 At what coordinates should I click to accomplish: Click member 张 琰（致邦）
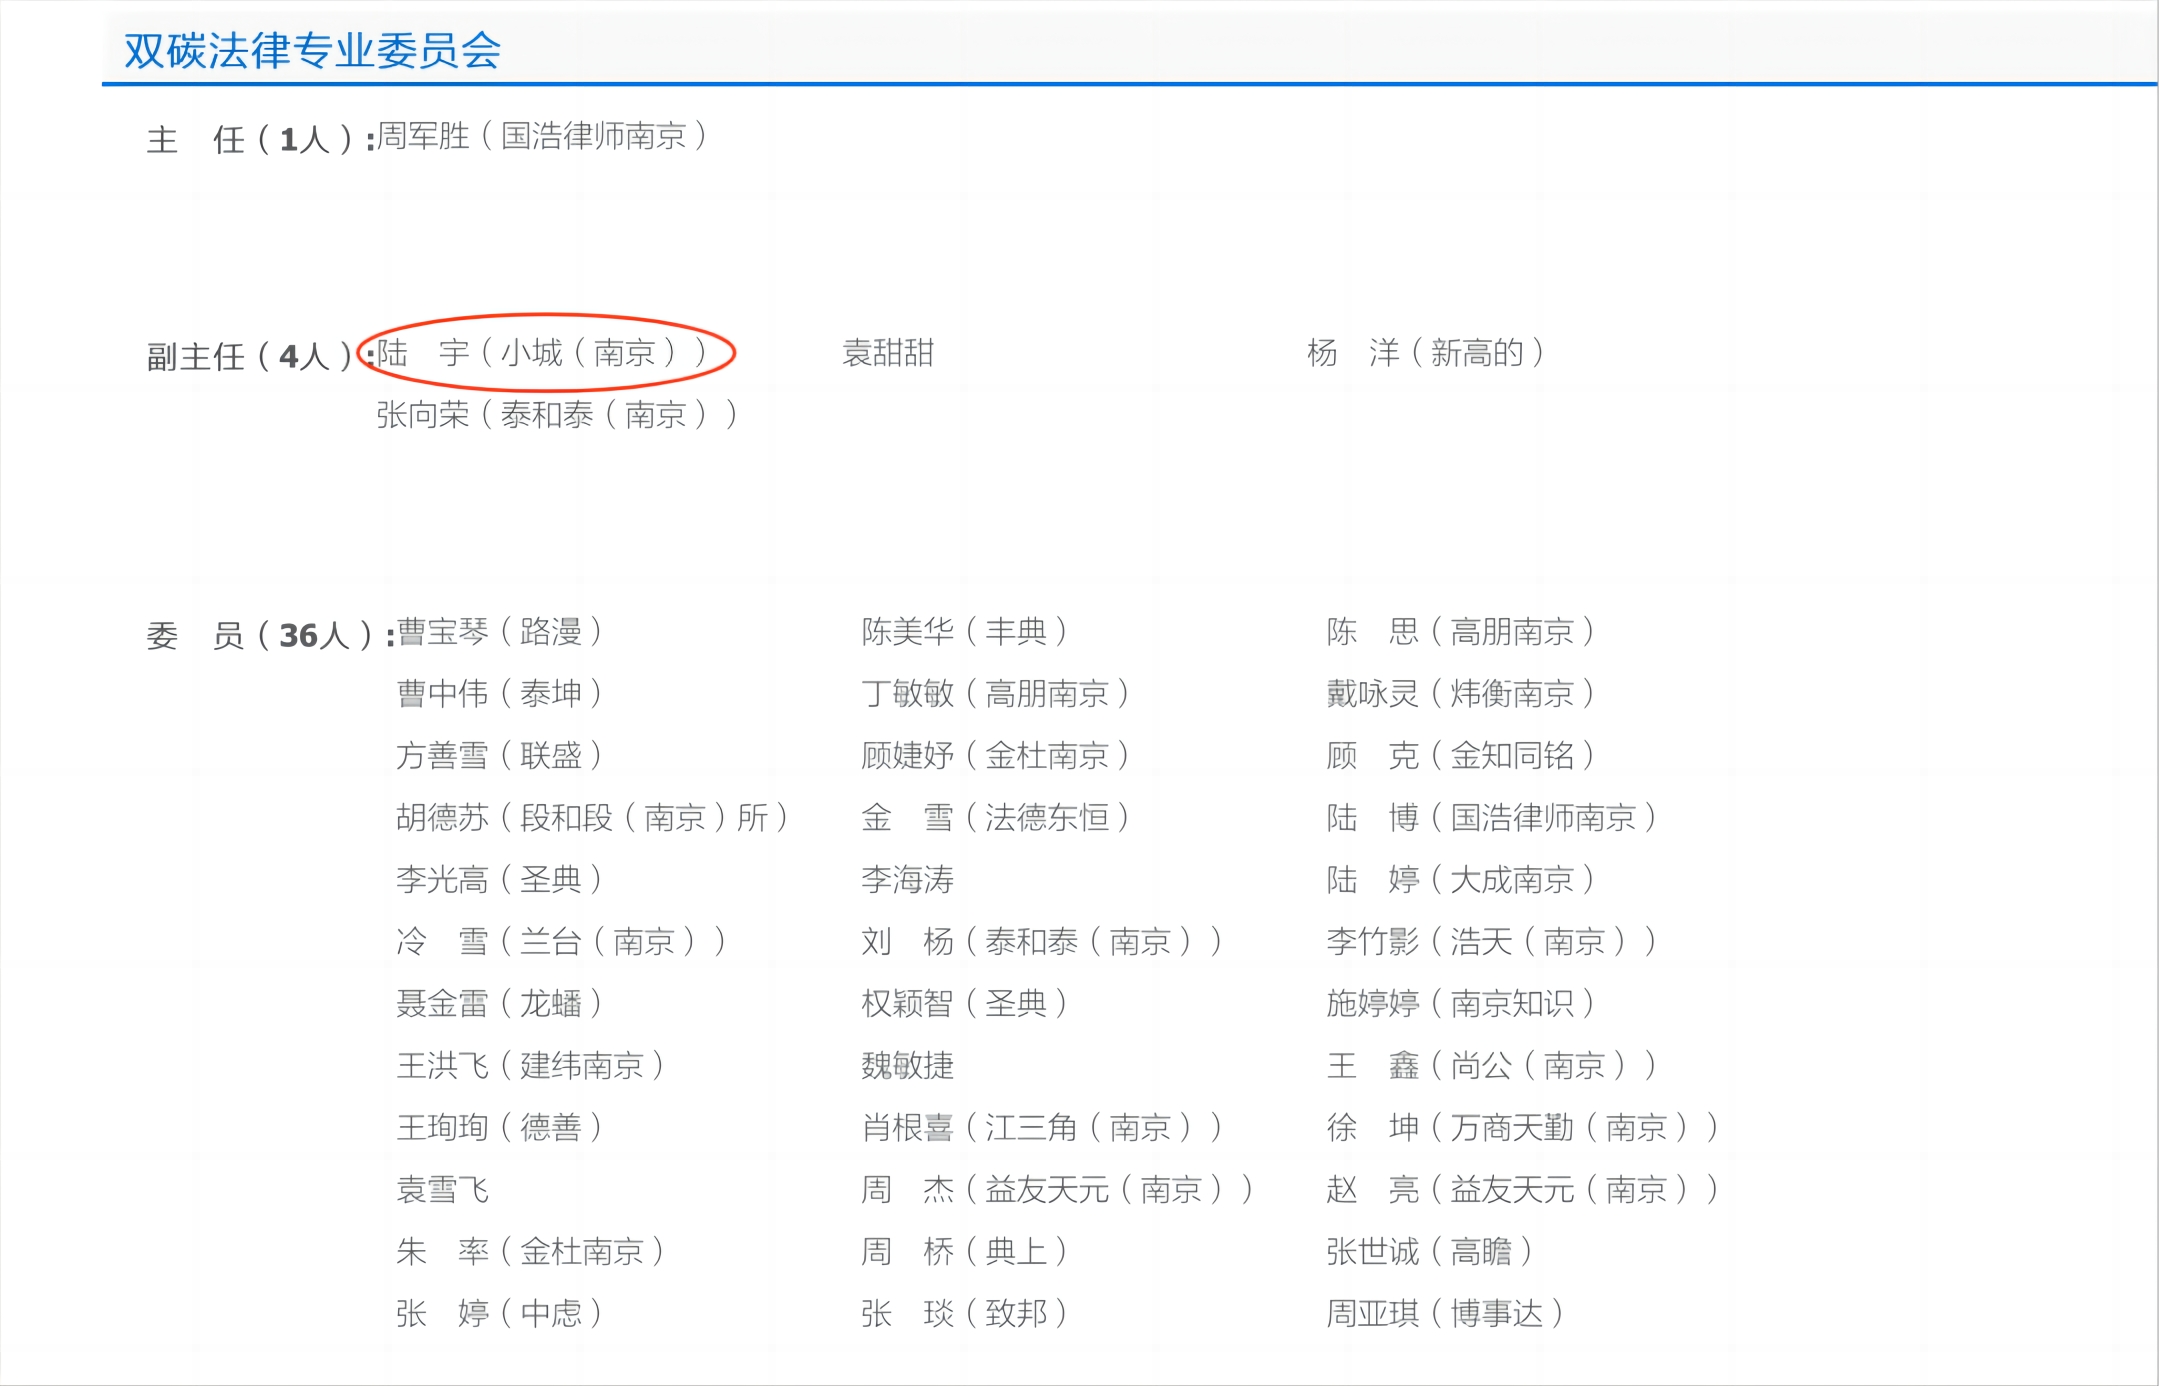pos(965,1314)
